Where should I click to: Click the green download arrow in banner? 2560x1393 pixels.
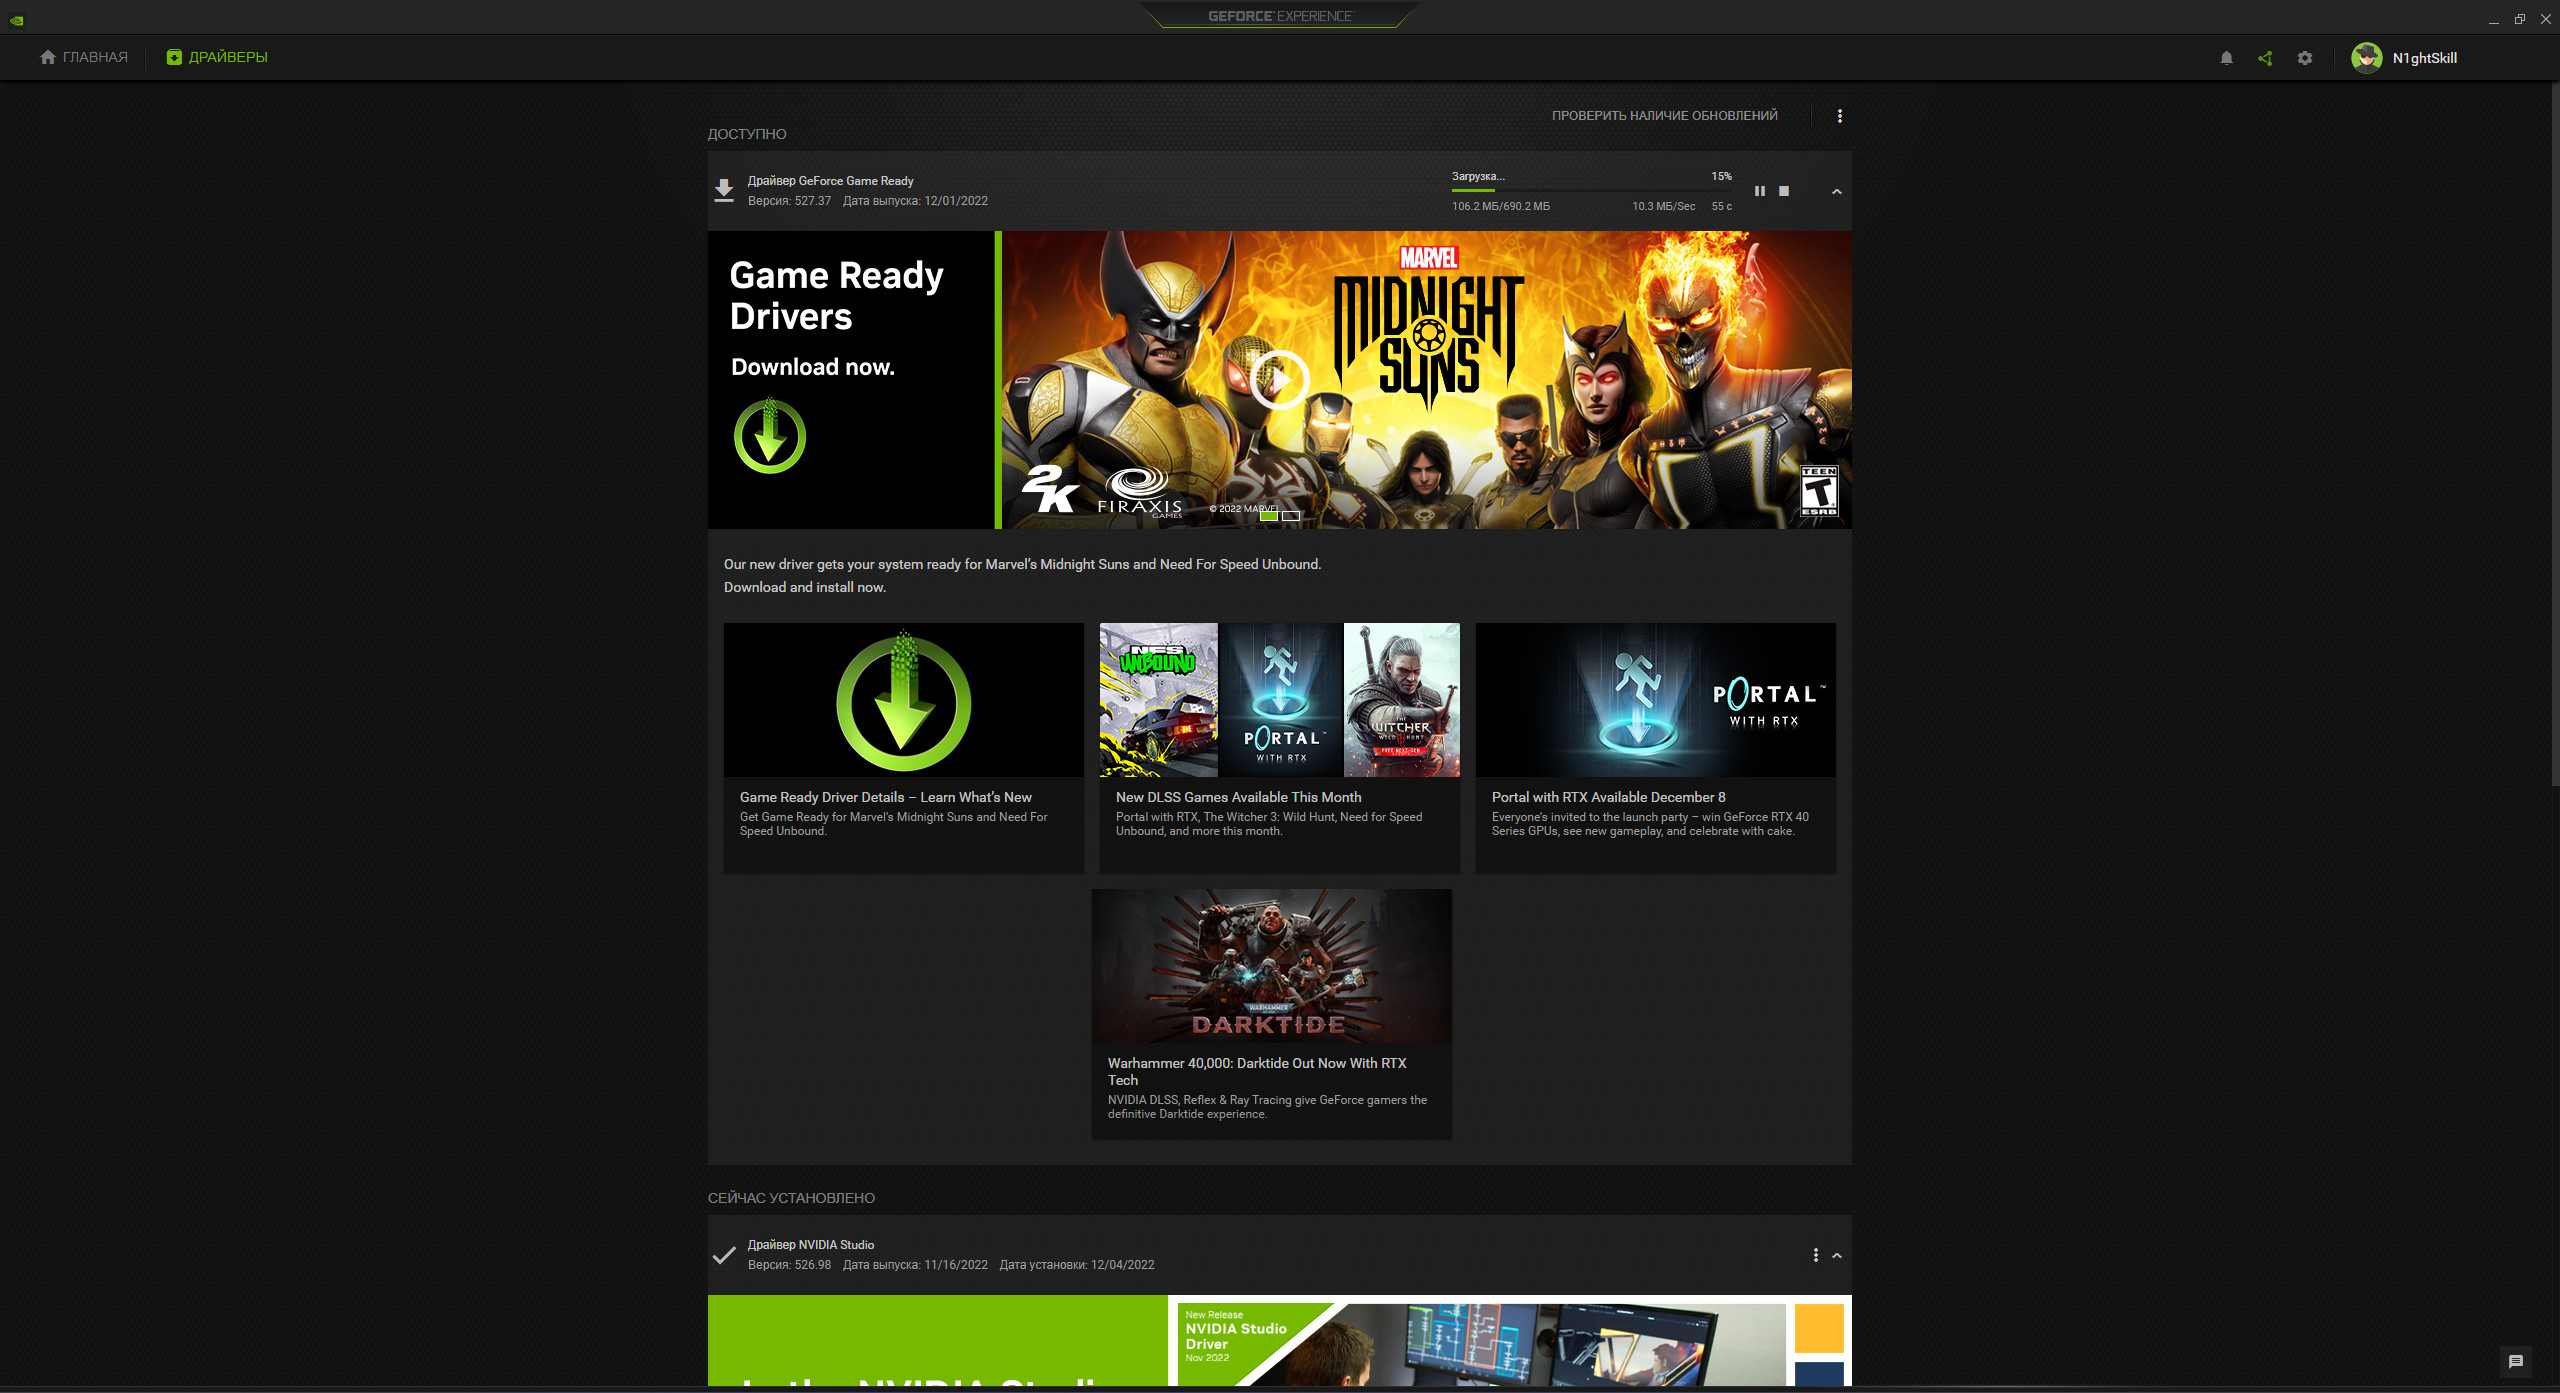[x=770, y=436]
